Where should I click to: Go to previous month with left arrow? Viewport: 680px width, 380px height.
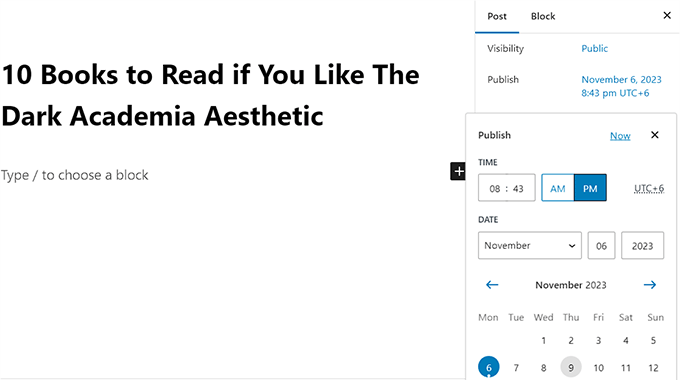pyautogui.click(x=492, y=285)
